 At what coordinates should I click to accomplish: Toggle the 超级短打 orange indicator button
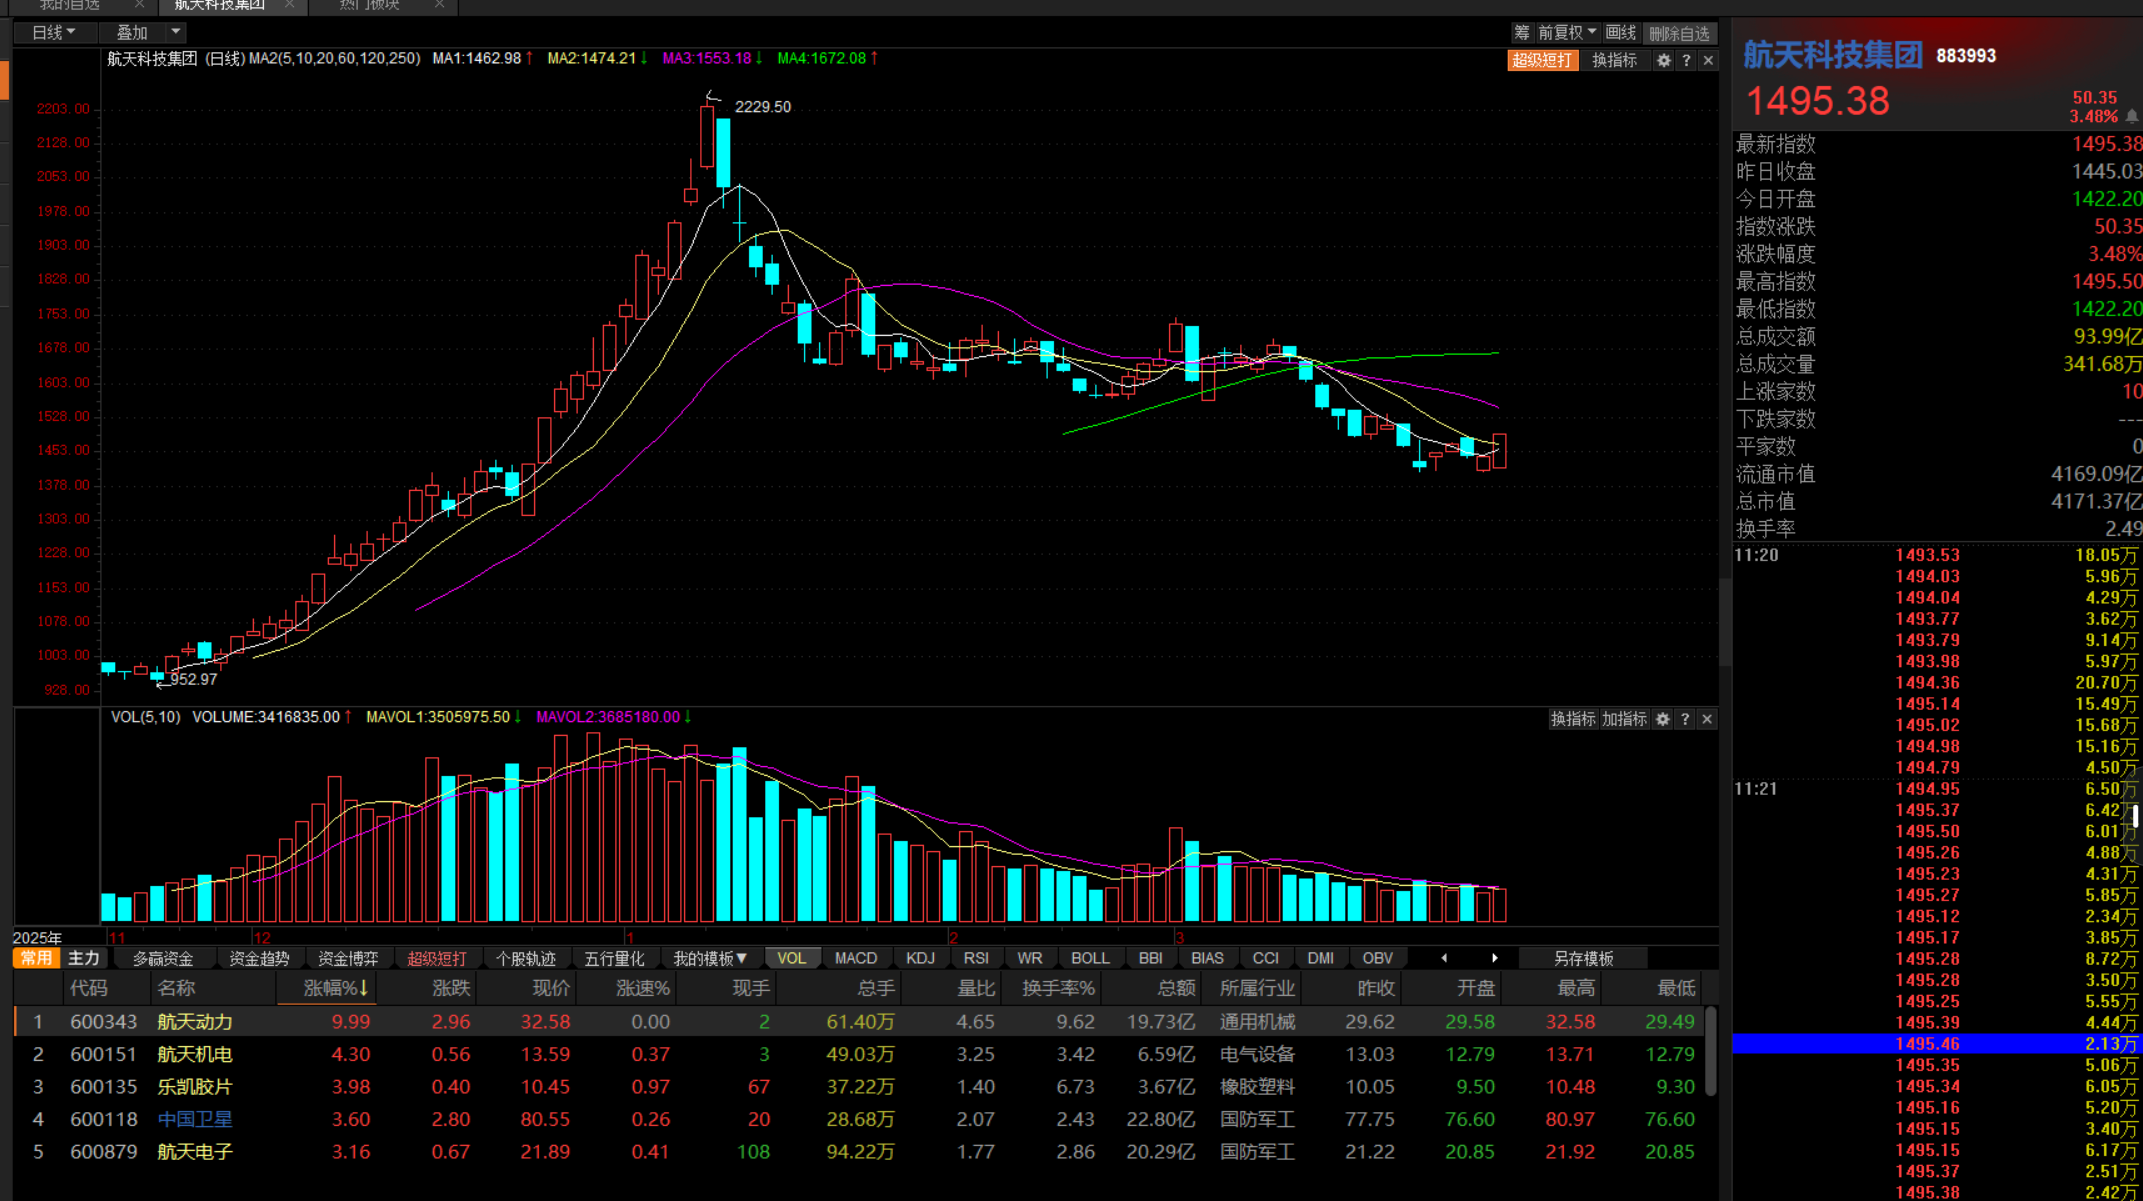(1541, 61)
